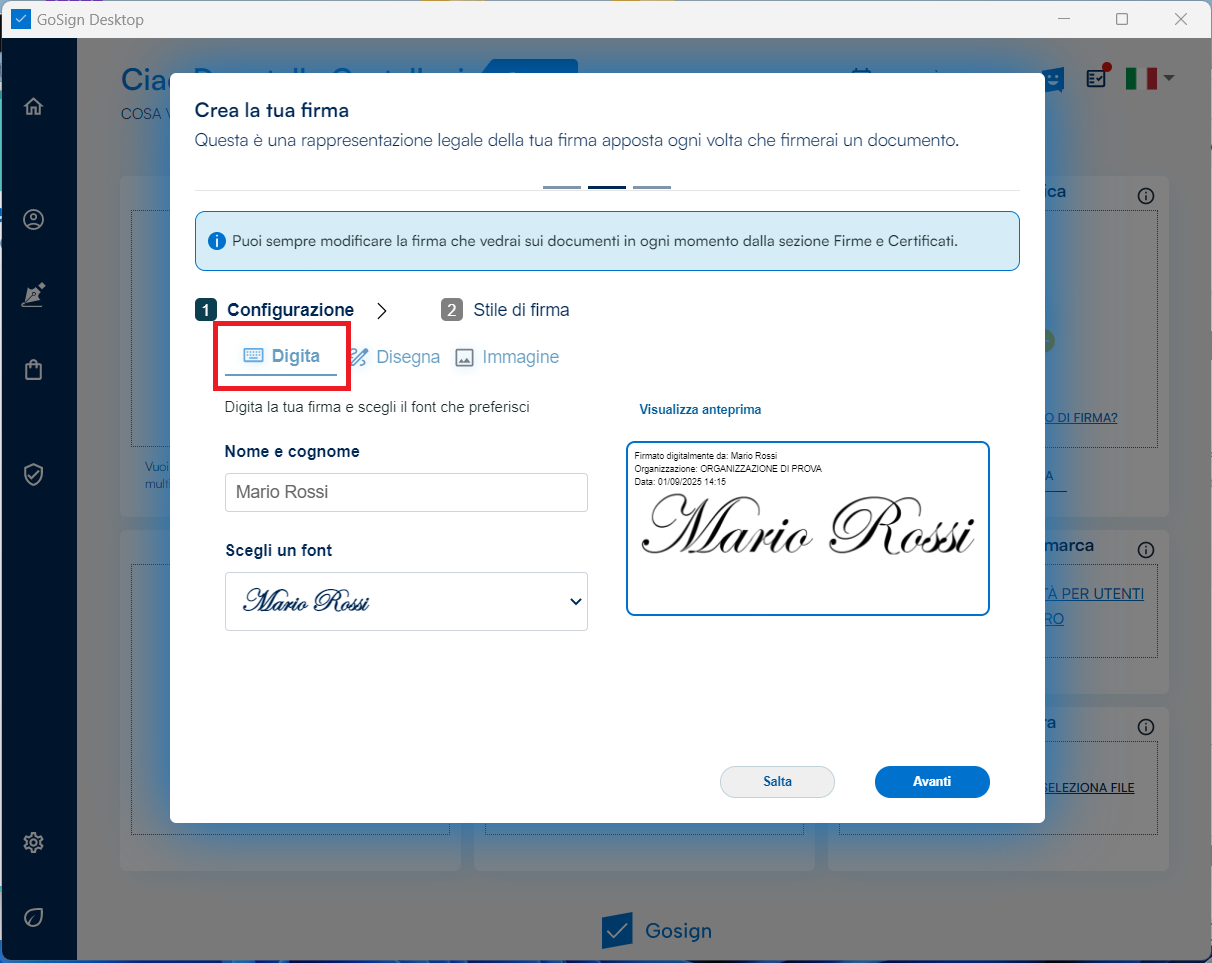Select step 1 Configurazione
Viewport: 1212px width, 963px height.
point(276,310)
